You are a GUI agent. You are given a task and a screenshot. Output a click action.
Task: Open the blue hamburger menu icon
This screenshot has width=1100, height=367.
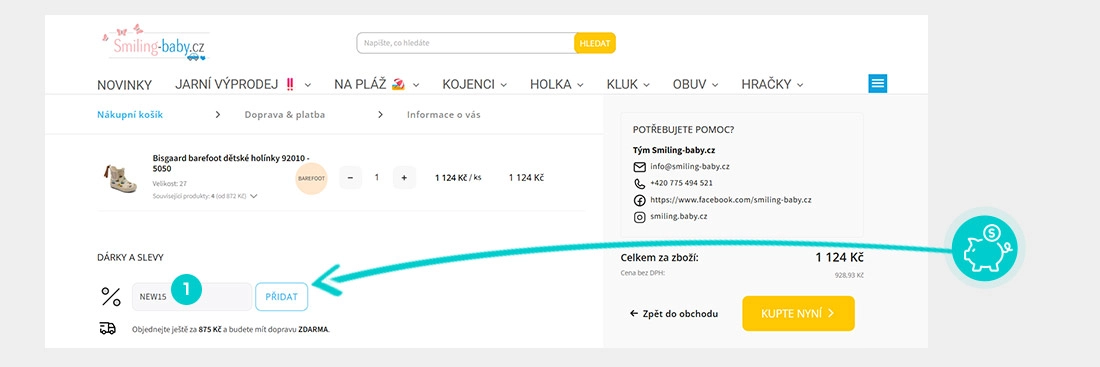[x=878, y=84]
